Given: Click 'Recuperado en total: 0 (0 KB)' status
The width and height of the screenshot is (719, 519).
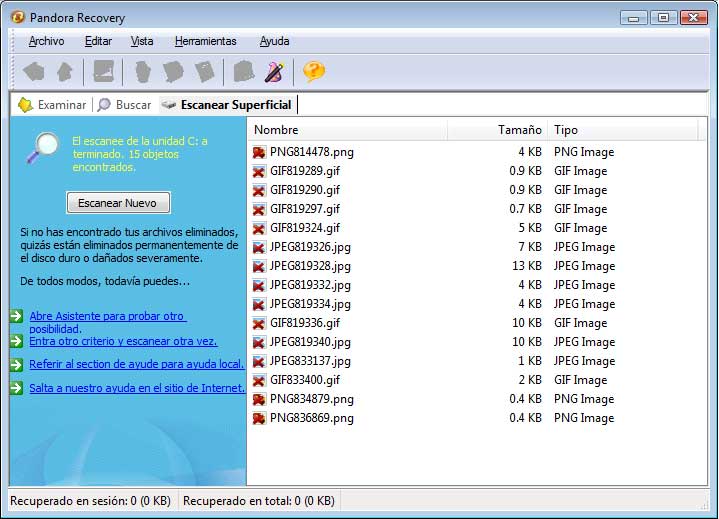Looking at the screenshot, I should point(259,501).
